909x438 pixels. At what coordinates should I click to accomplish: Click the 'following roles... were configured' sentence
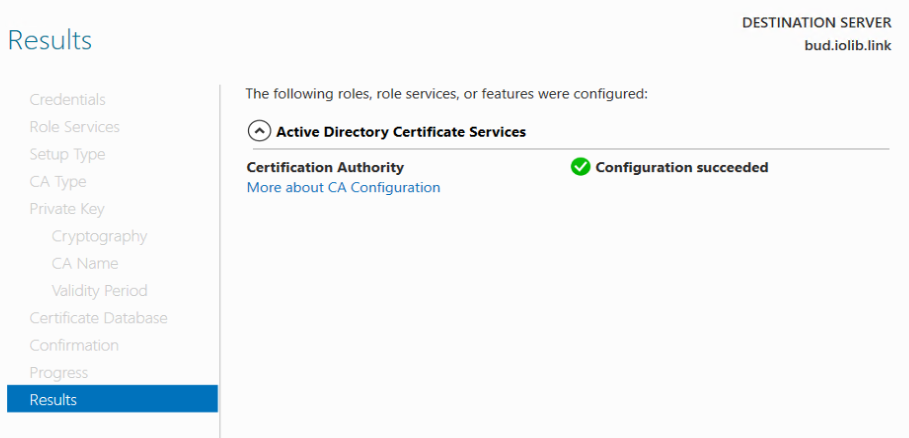pyautogui.click(x=446, y=93)
